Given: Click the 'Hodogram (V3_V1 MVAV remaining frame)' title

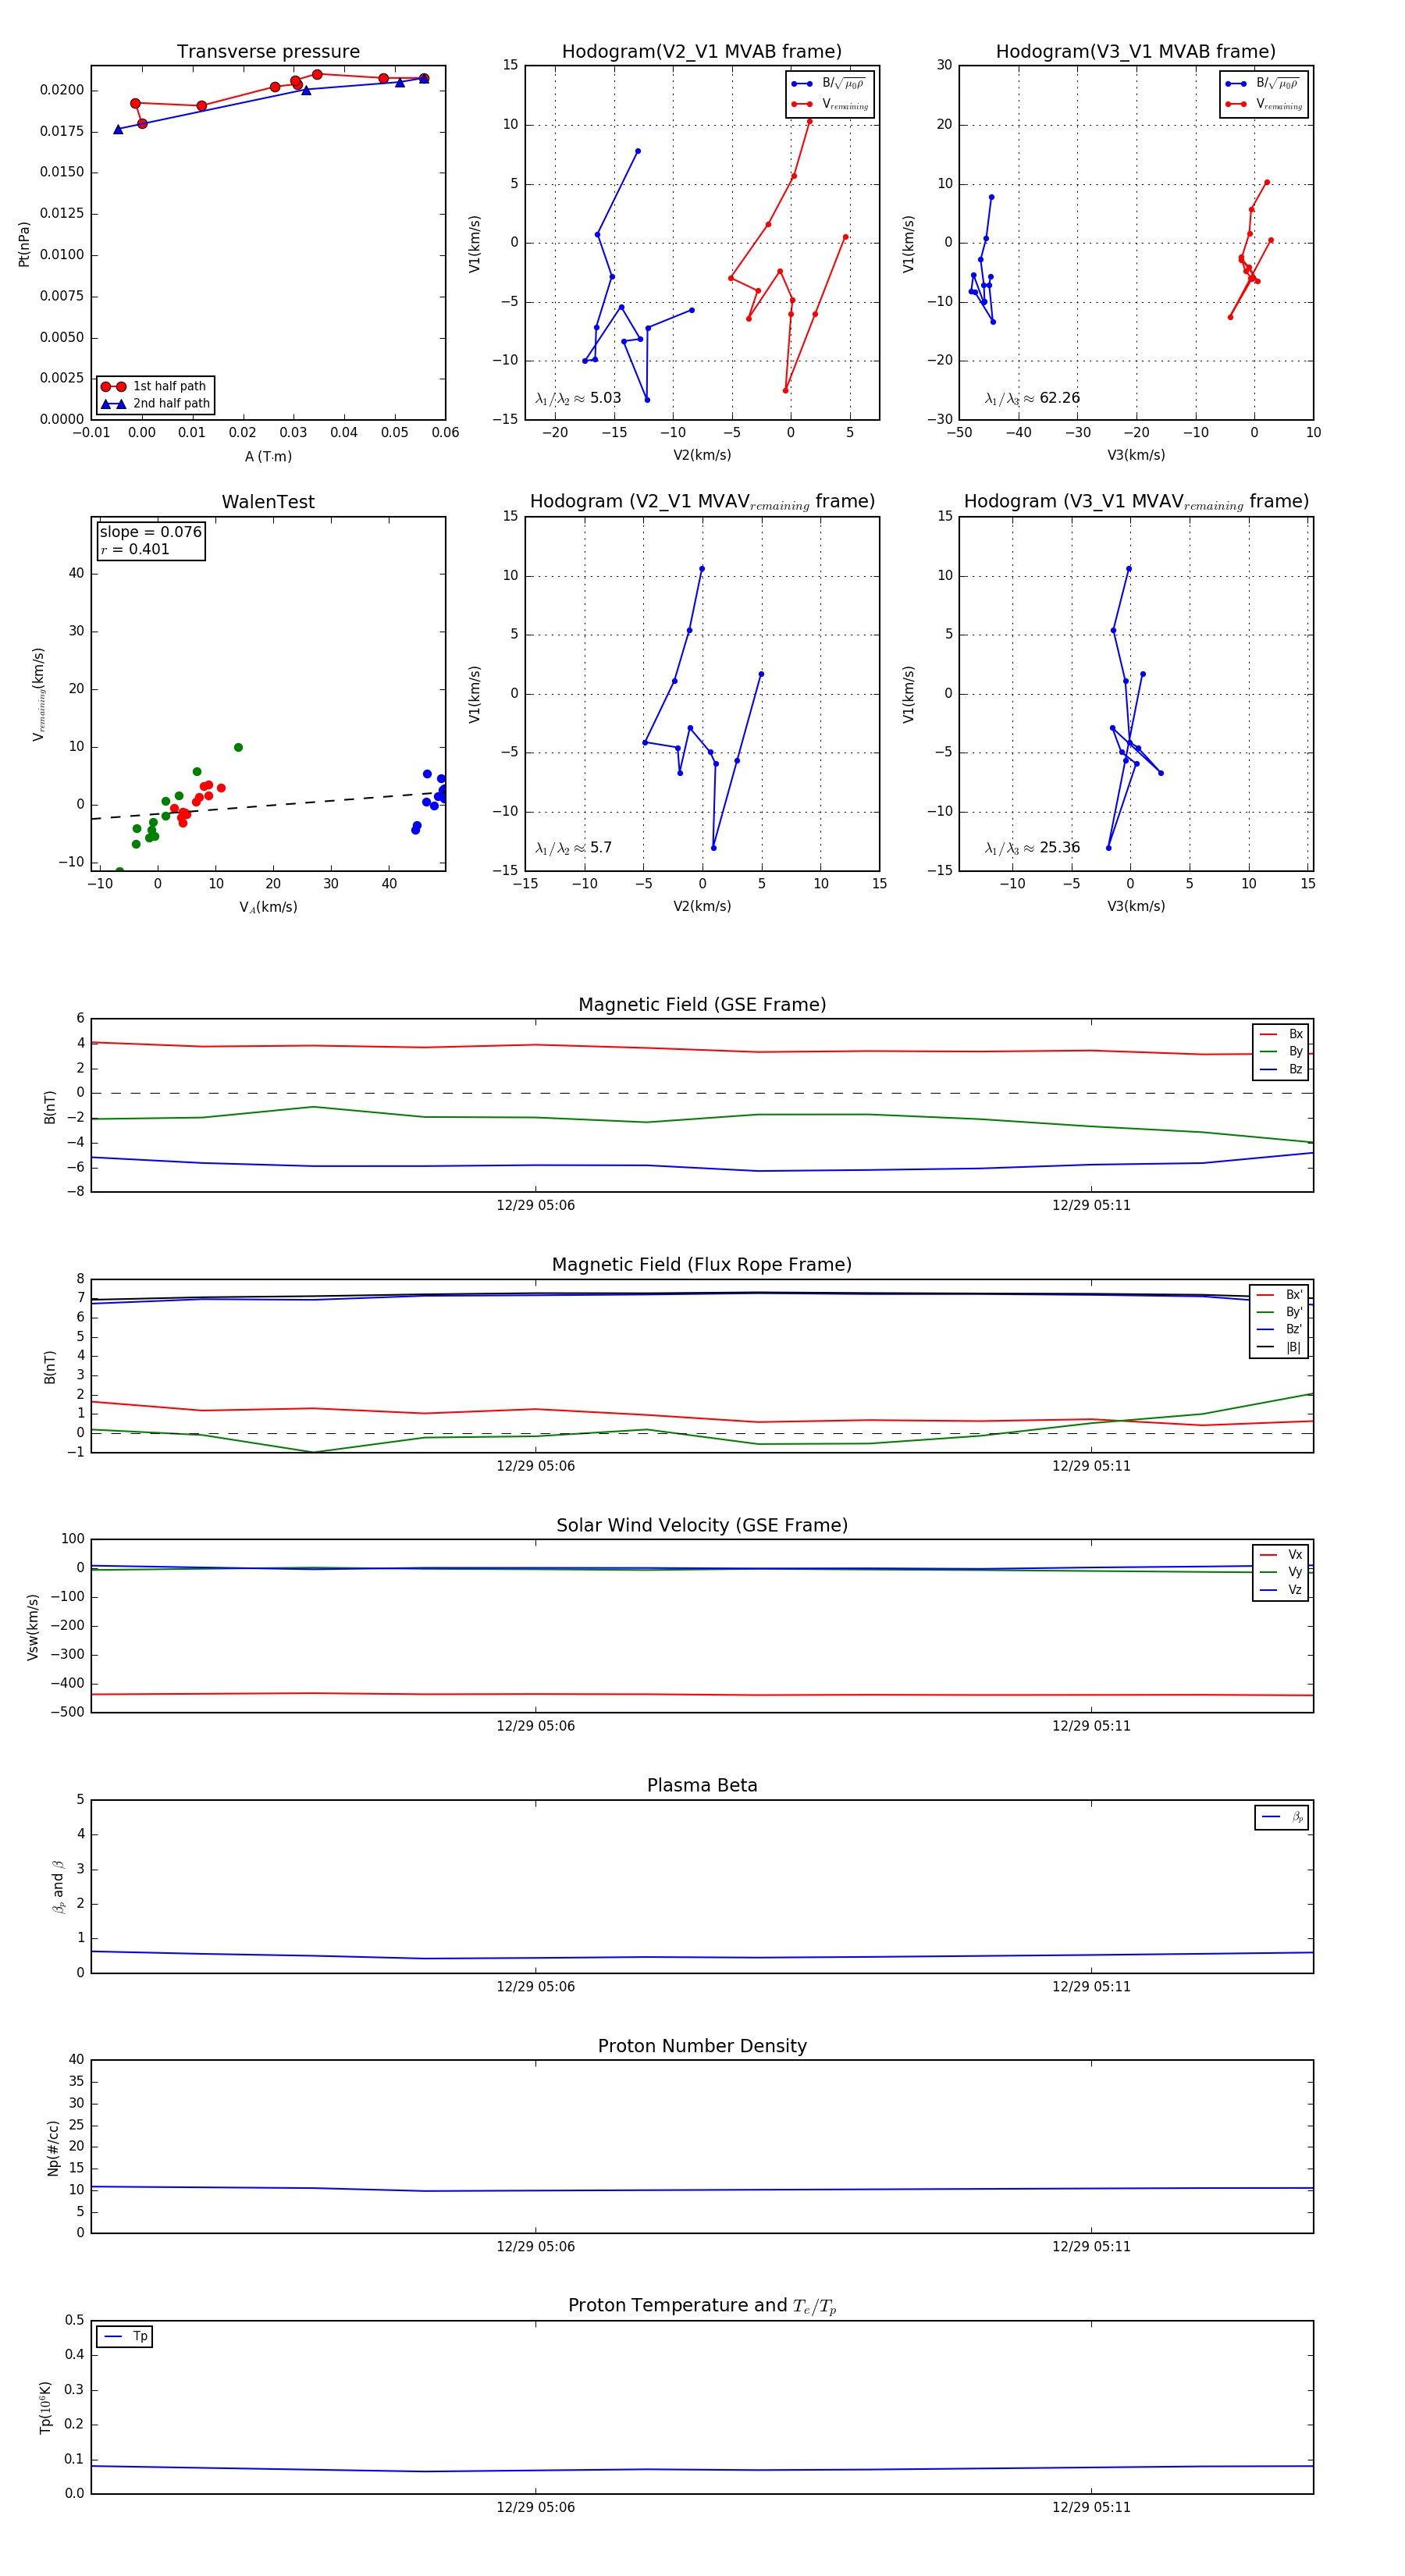Looking at the screenshot, I should point(1136,502).
